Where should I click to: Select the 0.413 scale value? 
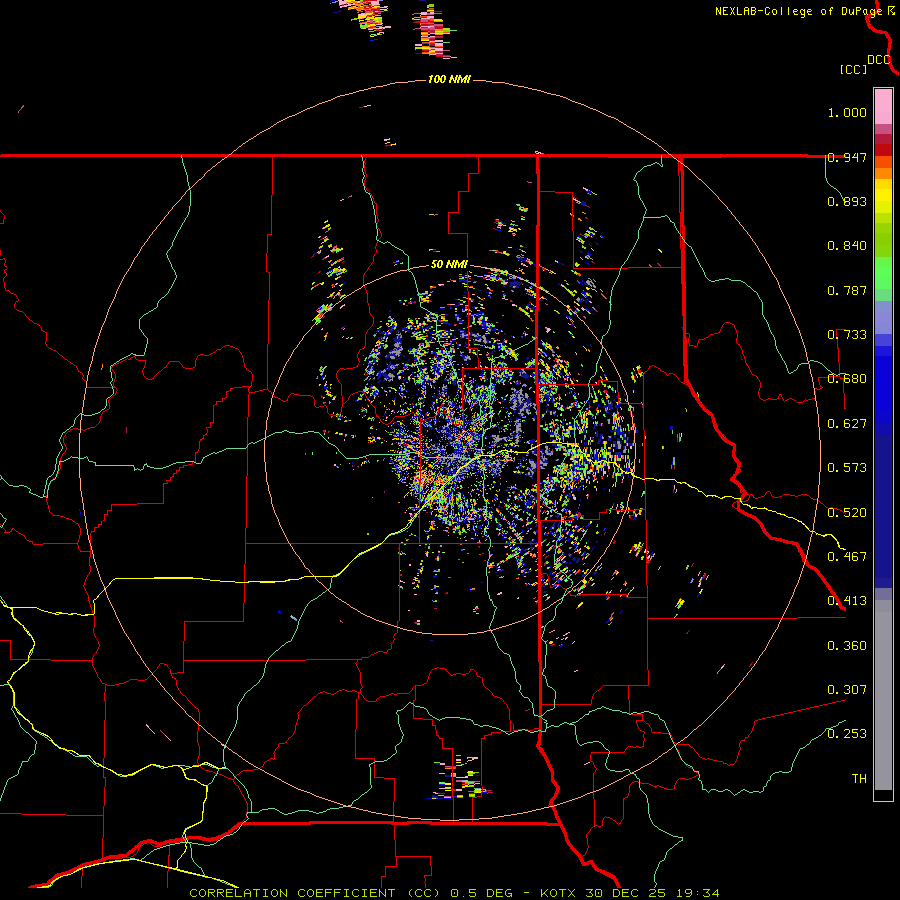(847, 601)
